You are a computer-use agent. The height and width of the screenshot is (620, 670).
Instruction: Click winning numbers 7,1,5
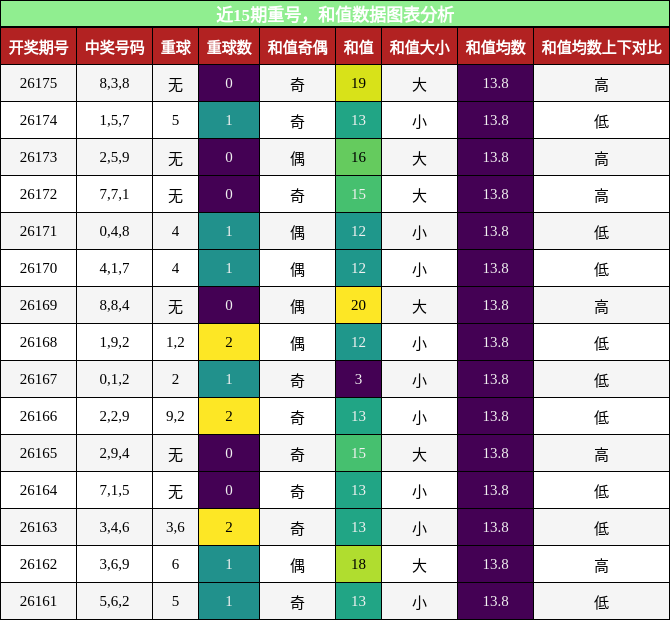coord(115,490)
